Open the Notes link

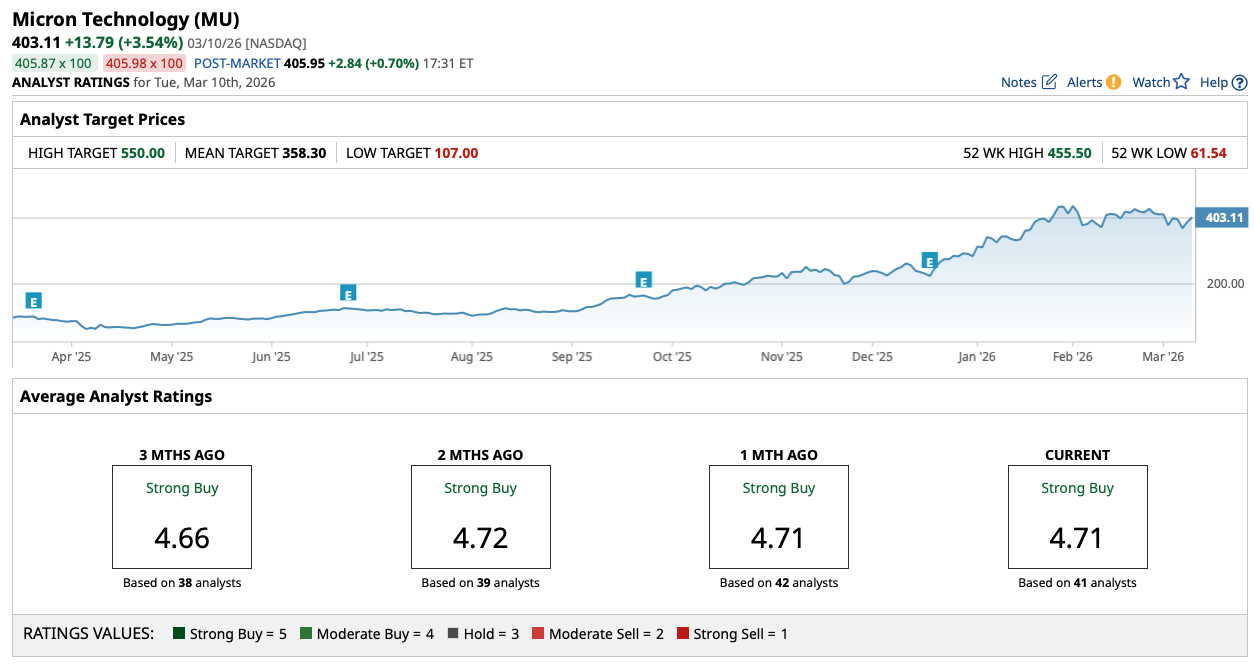point(1018,83)
